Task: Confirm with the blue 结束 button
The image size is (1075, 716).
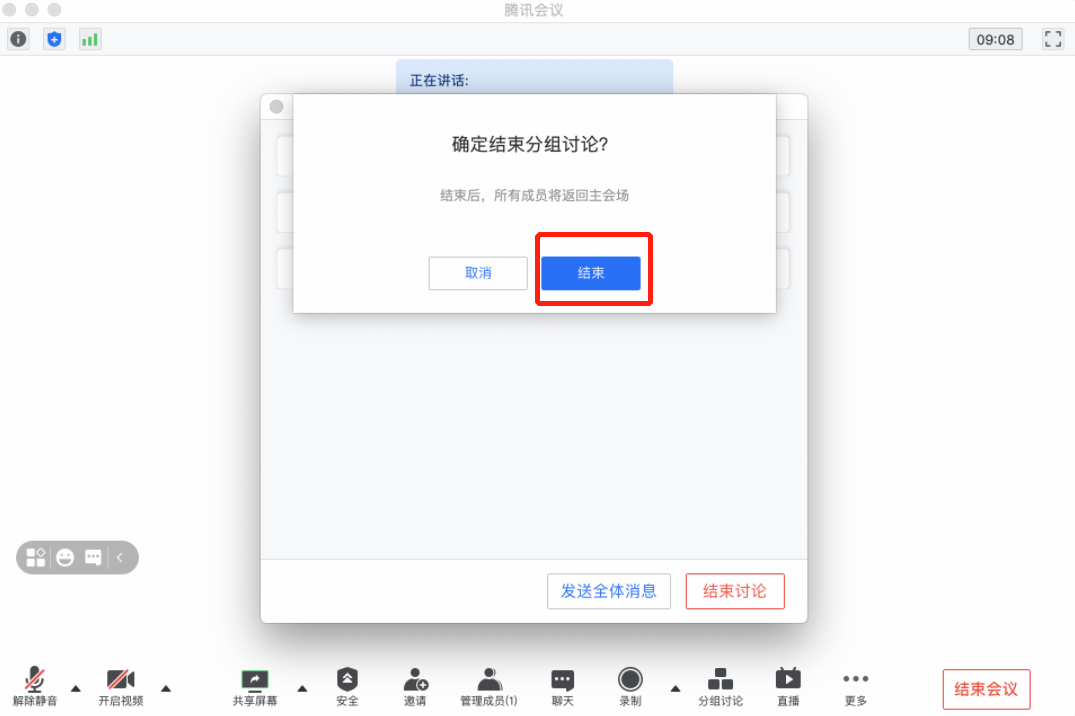Action: (591, 273)
